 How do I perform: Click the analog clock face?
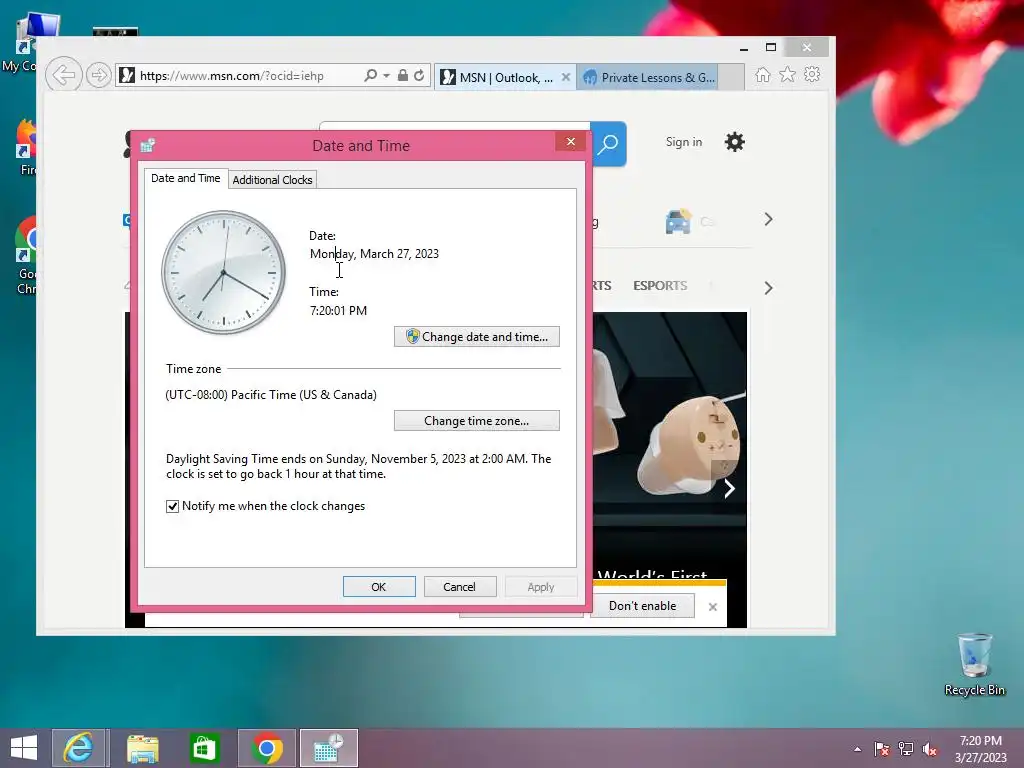223,272
